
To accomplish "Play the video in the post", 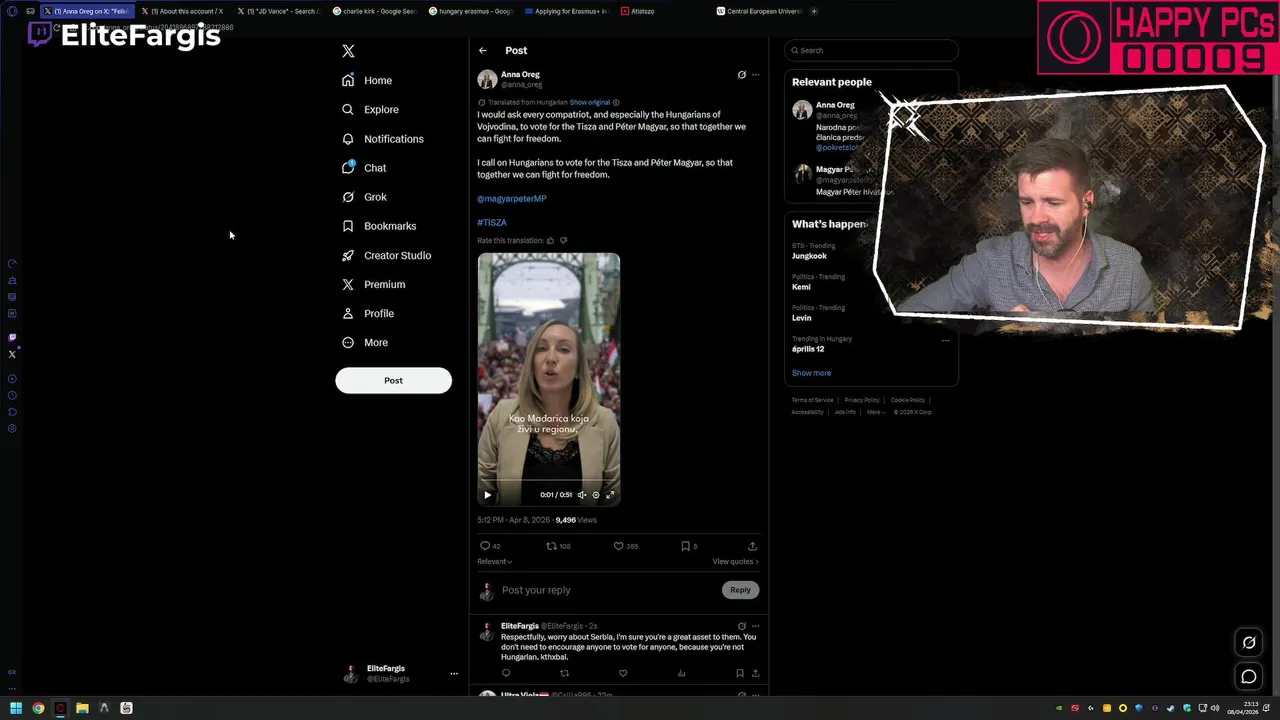I will click(488, 495).
